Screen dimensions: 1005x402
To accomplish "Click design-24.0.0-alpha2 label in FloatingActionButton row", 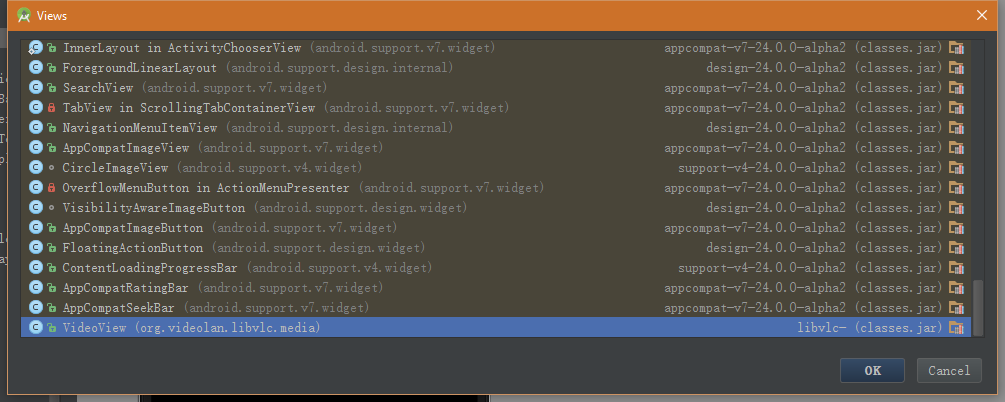I will [776, 247].
